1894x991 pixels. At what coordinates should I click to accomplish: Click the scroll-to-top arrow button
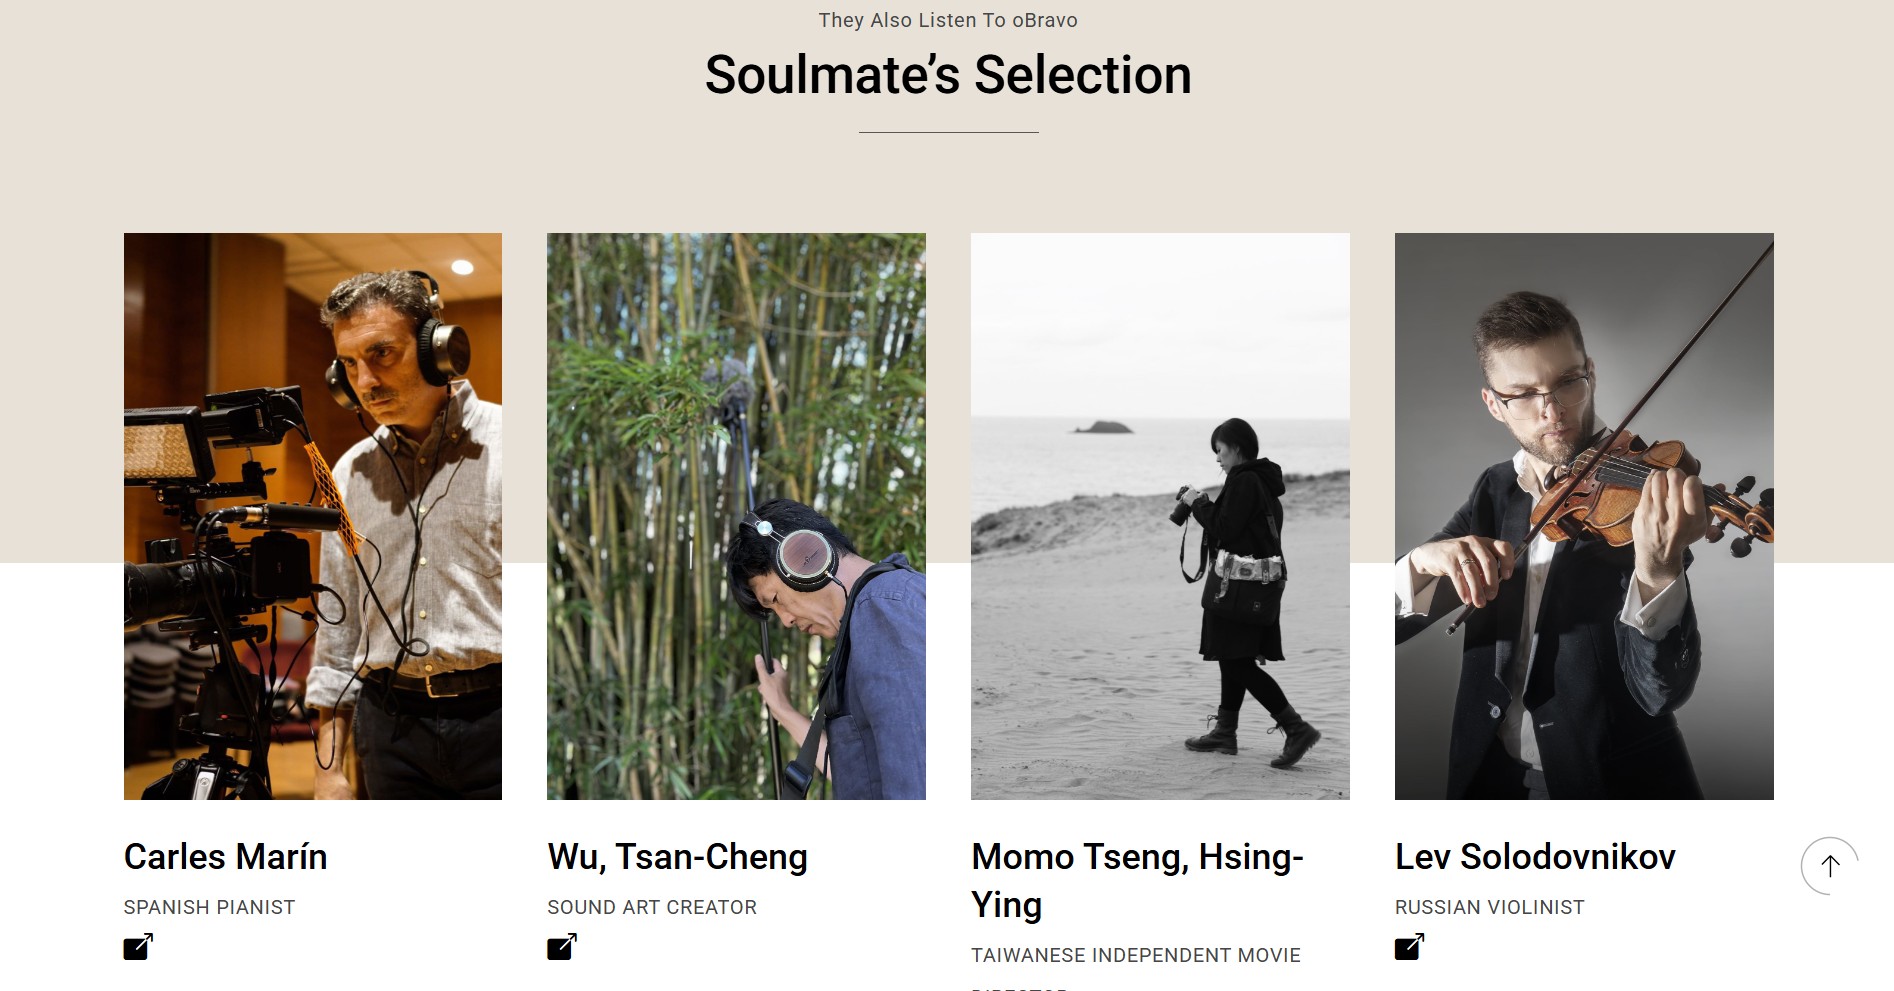(x=1829, y=865)
